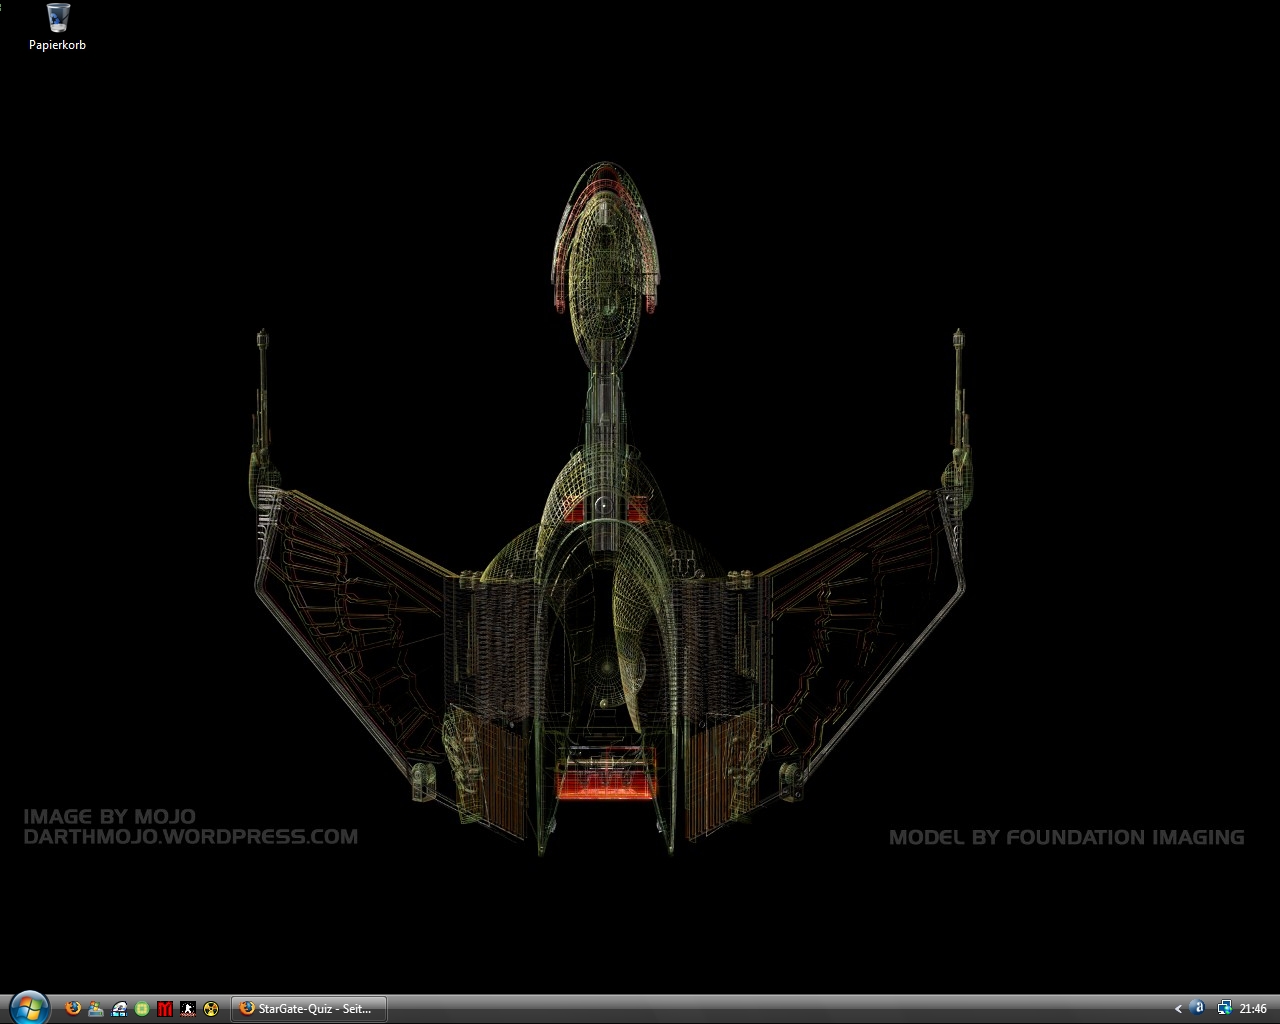The image size is (1280, 1024).
Task: Click the second quick launch icon after Firefox
Action: (96, 1009)
